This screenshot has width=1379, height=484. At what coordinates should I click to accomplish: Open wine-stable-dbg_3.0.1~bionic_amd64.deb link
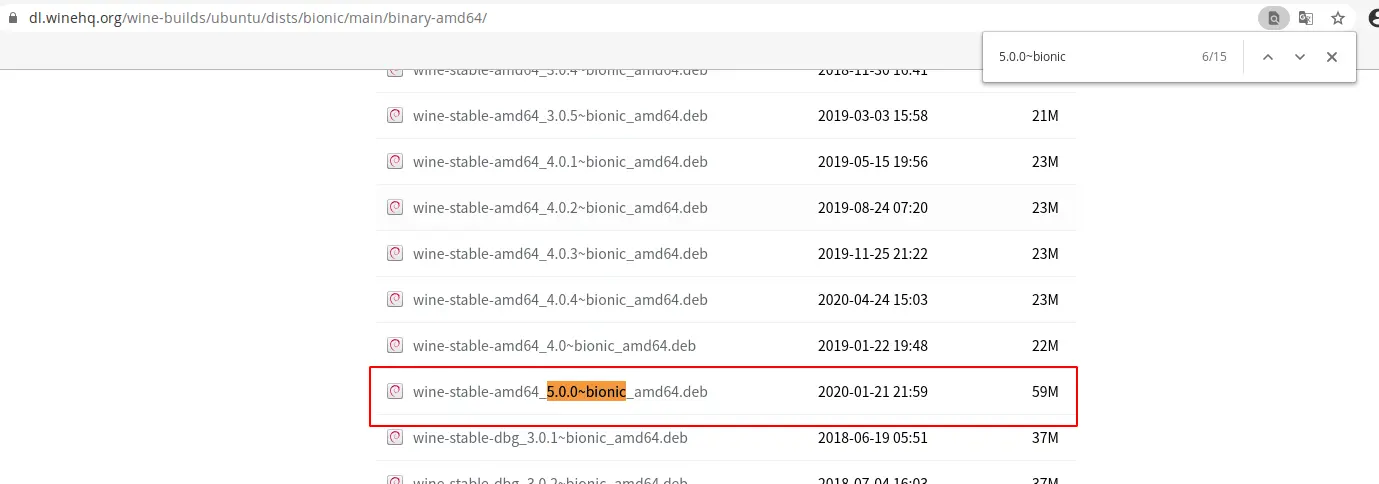550,437
